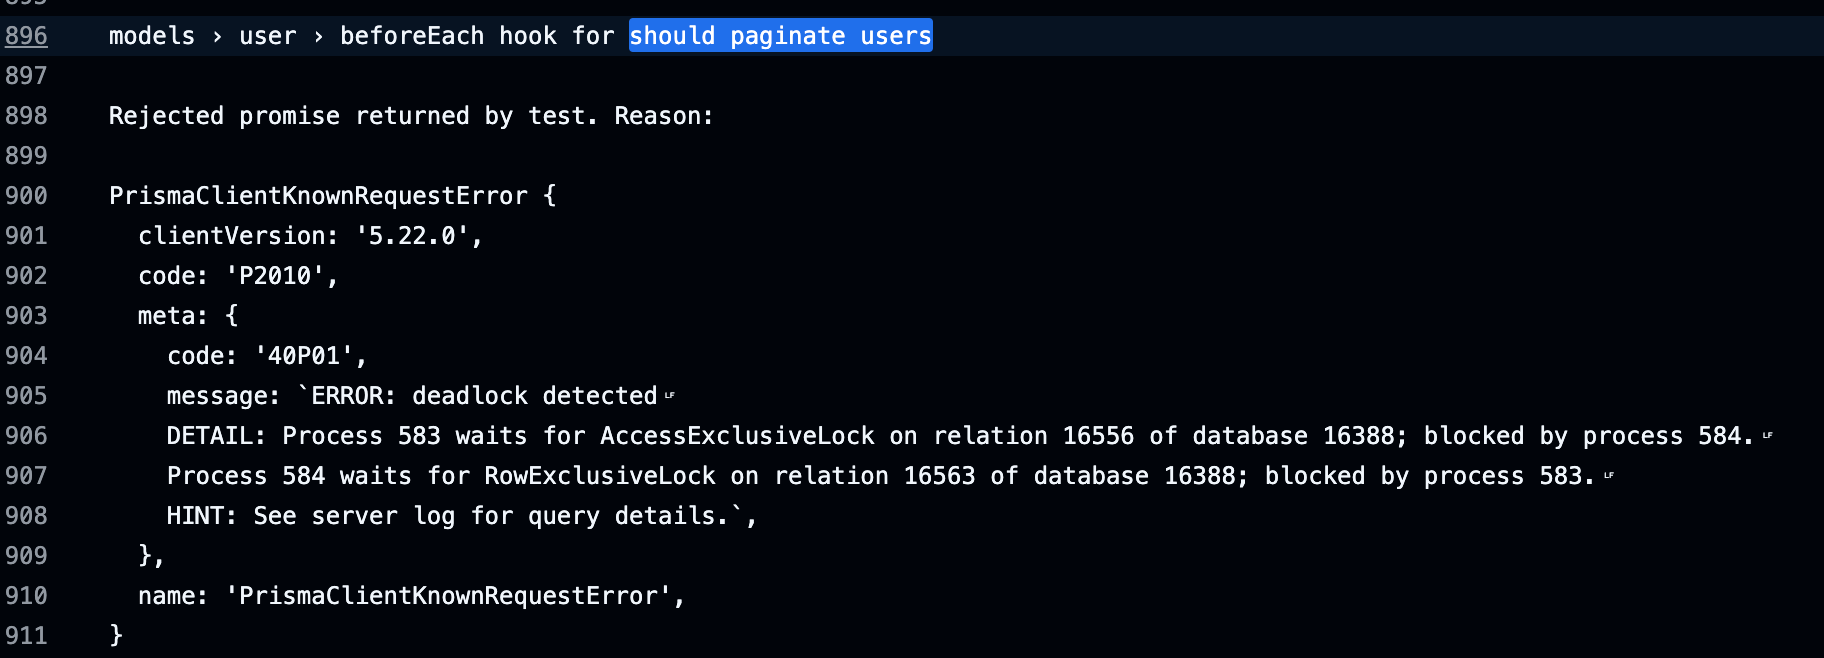Click the 'P2010' error code value
This screenshot has width=1824, height=658.
[x=275, y=276]
